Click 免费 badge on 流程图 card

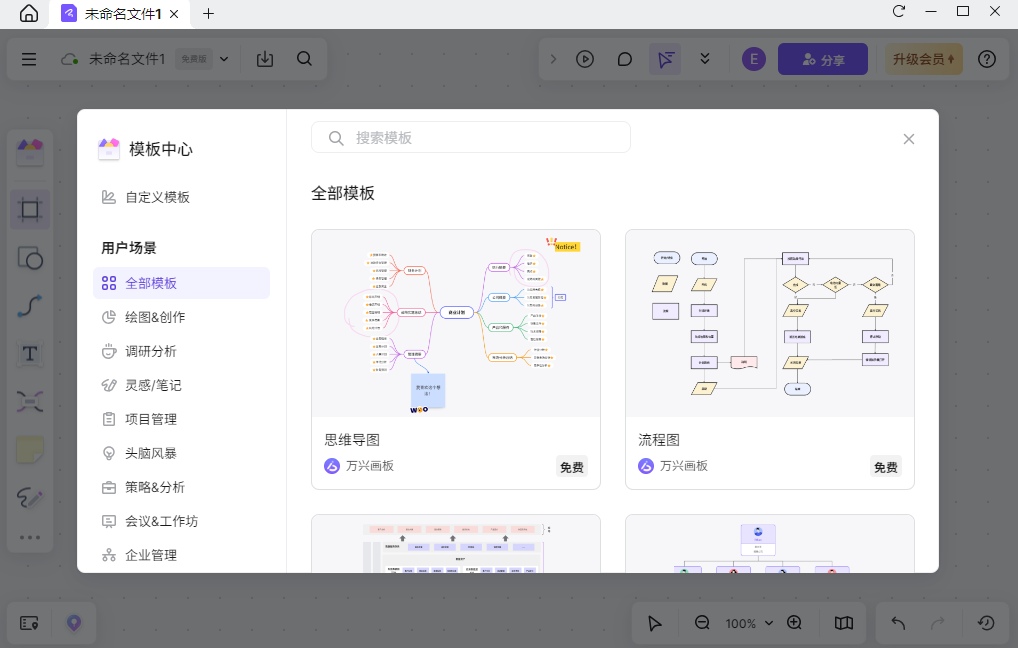point(886,467)
